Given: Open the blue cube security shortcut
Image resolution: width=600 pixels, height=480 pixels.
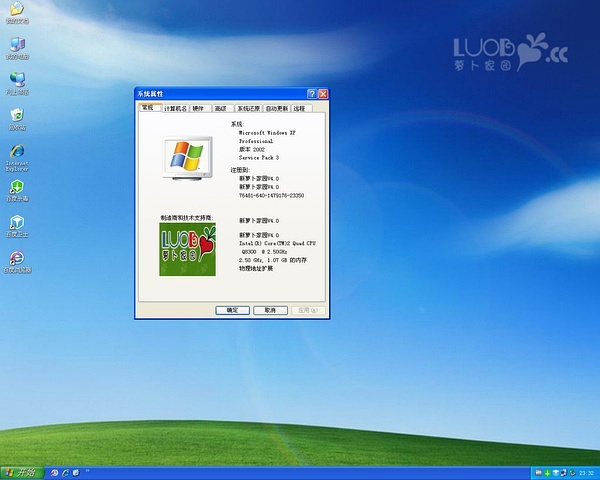Looking at the screenshot, I should (17, 223).
